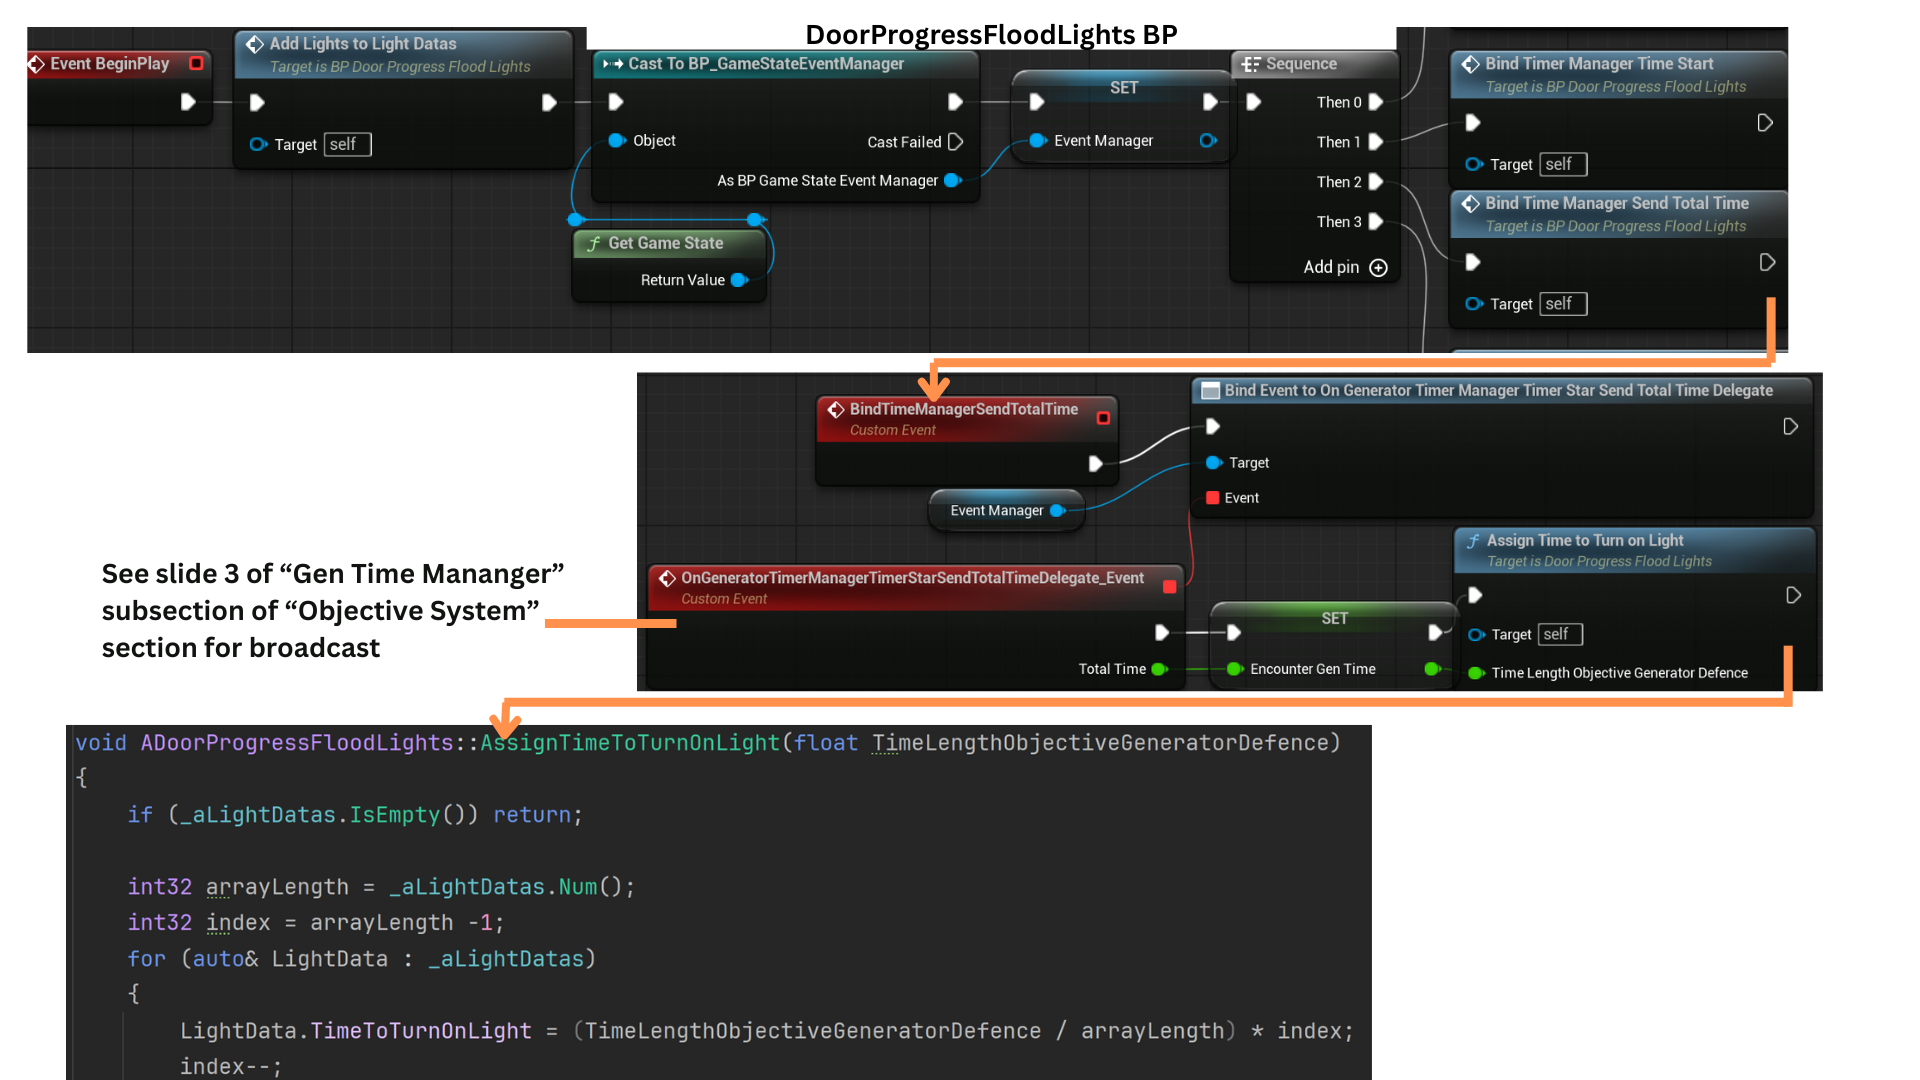Click the OnGeneratorTimerManager custom event title

click(x=911, y=578)
